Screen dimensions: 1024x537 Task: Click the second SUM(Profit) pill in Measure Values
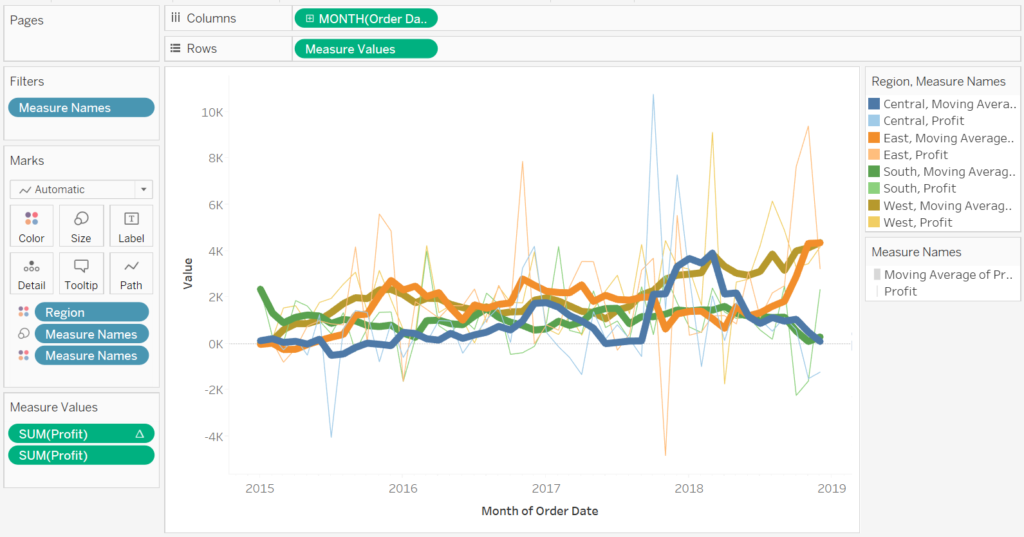(x=81, y=455)
